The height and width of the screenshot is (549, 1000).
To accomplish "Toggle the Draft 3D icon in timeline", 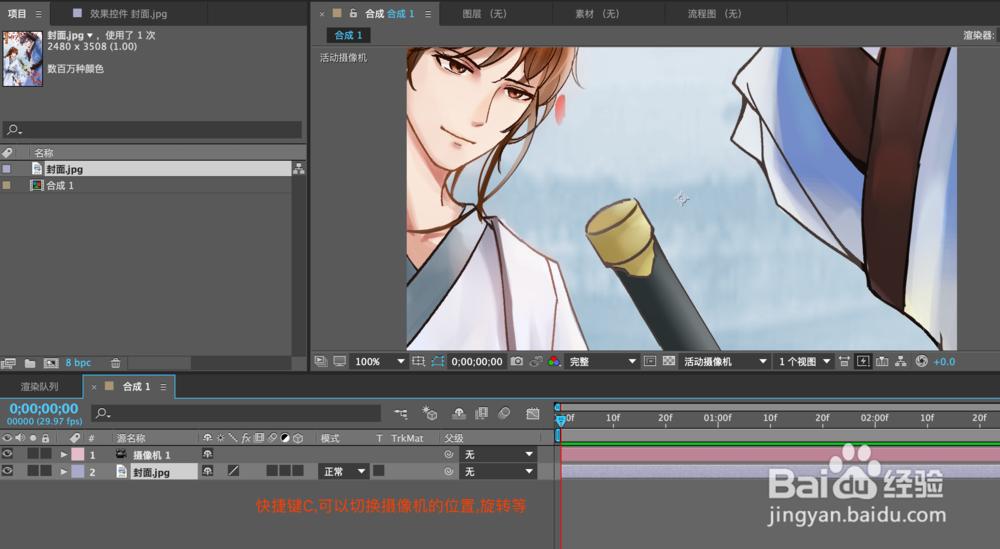I will point(430,414).
